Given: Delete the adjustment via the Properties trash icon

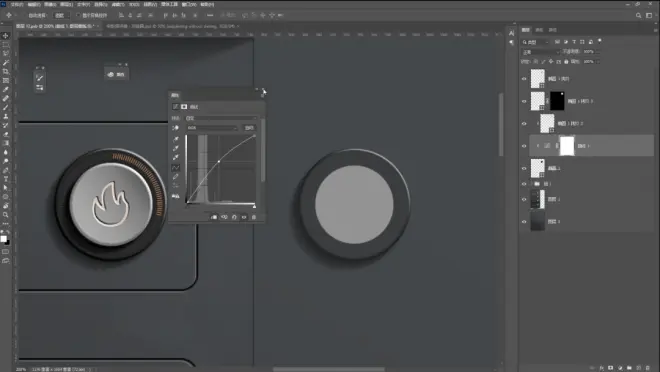Looking at the screenshot, I should coord(253,217).
